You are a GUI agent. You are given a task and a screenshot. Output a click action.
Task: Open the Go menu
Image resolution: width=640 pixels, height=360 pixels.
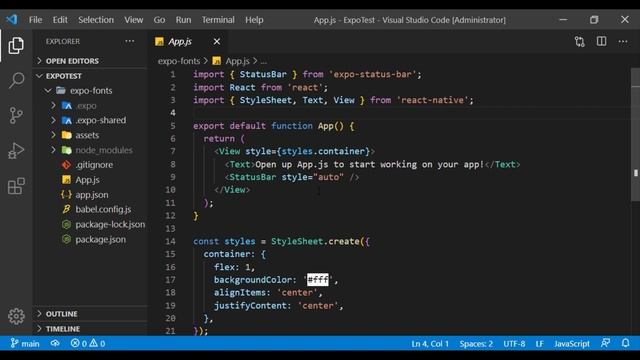coord(159,20)
